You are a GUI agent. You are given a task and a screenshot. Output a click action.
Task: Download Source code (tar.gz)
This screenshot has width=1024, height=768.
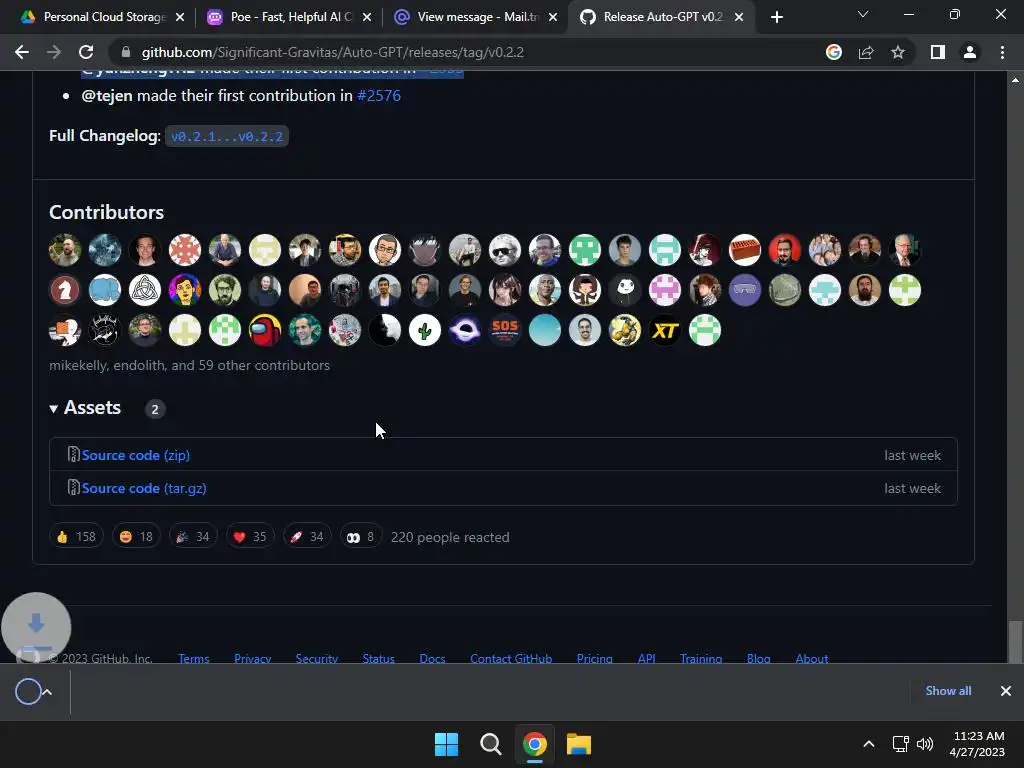(x=144, y=488)
